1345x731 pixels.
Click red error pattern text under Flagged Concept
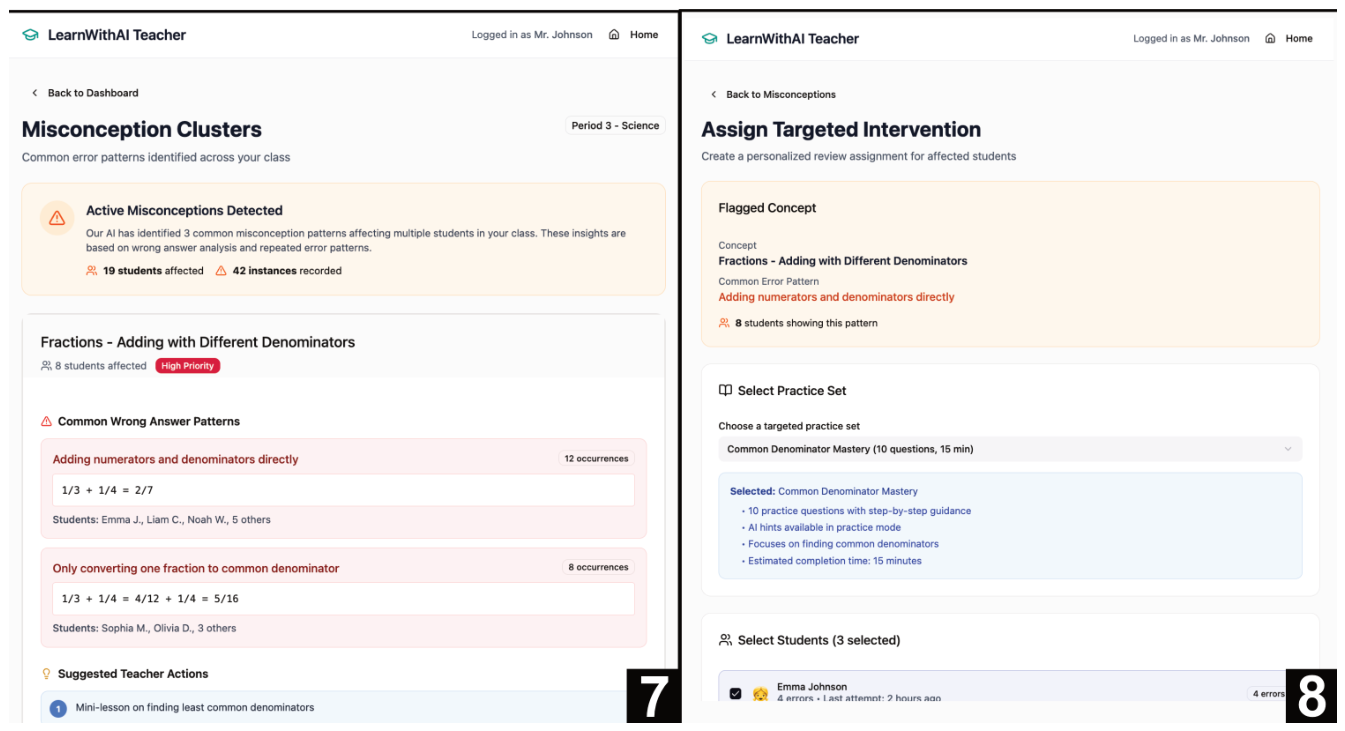(x=836, y=297)
